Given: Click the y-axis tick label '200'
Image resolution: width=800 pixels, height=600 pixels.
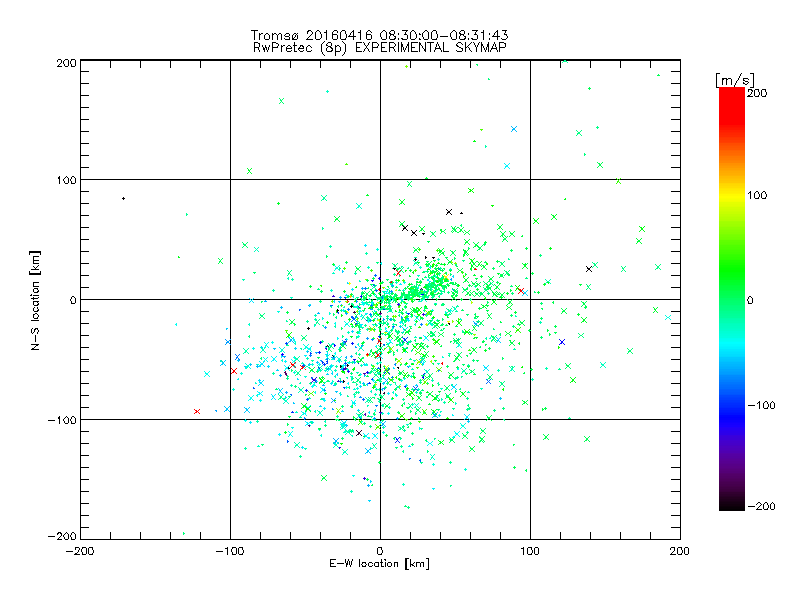Looking at the screenshot, I should tap(66, 63).
